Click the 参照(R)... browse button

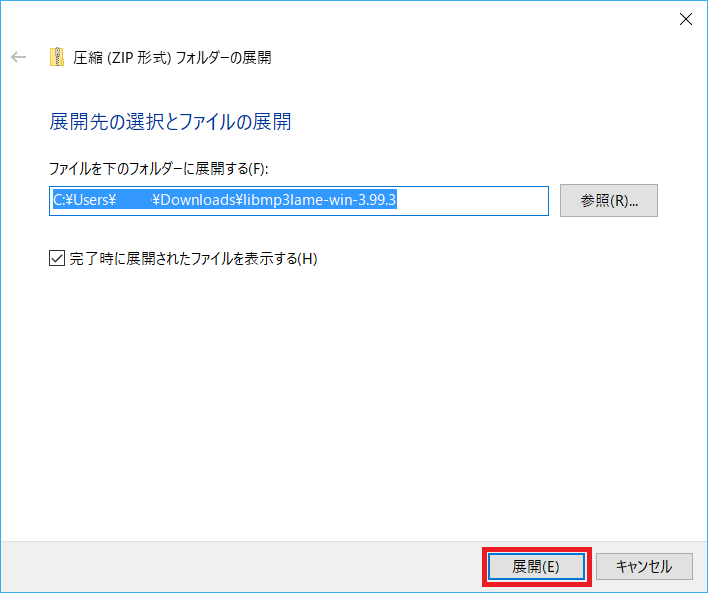[609, 201]
